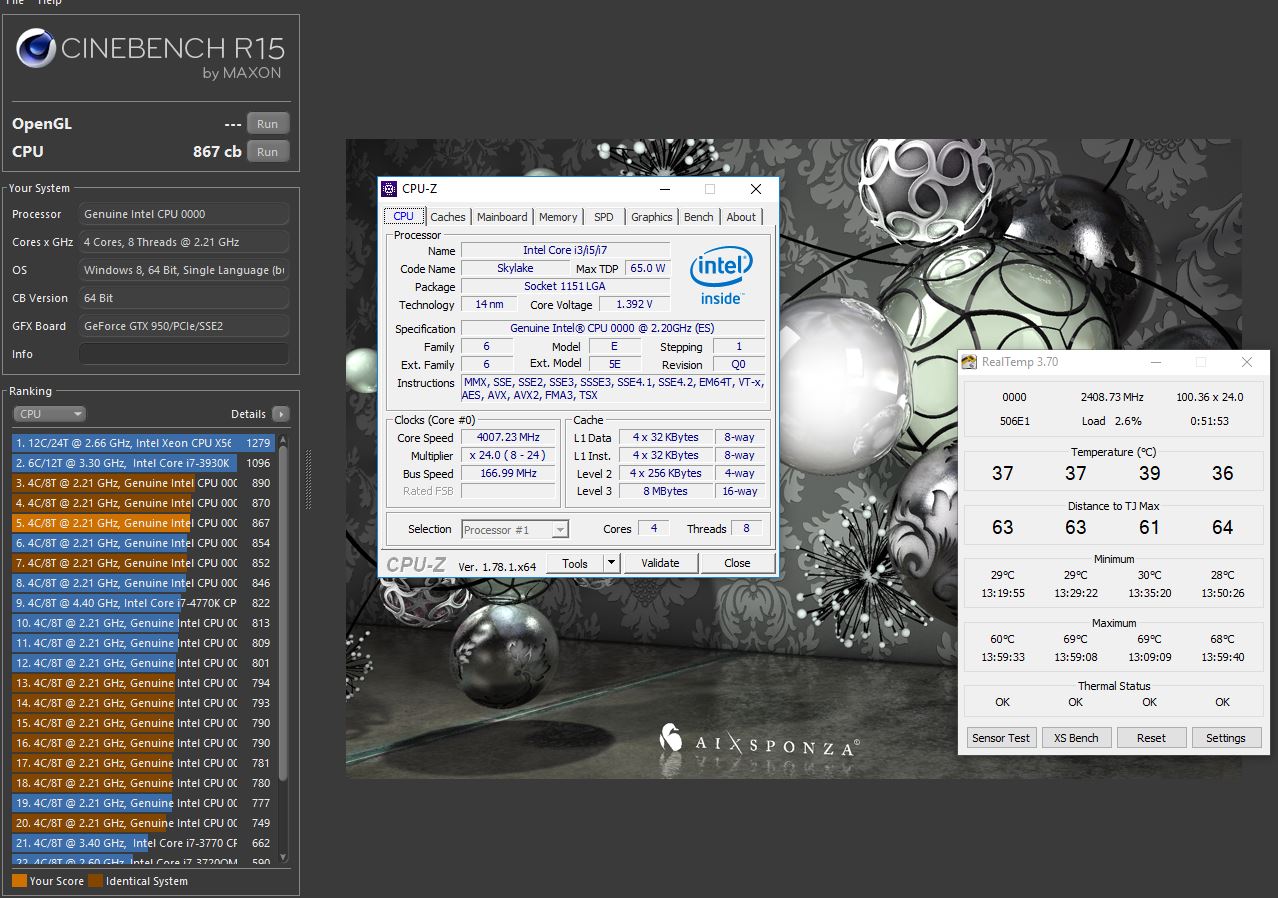Select the i7-3770 ranking entry
The height and width of the screenshot is (898, 1278).
click(143, 843)
